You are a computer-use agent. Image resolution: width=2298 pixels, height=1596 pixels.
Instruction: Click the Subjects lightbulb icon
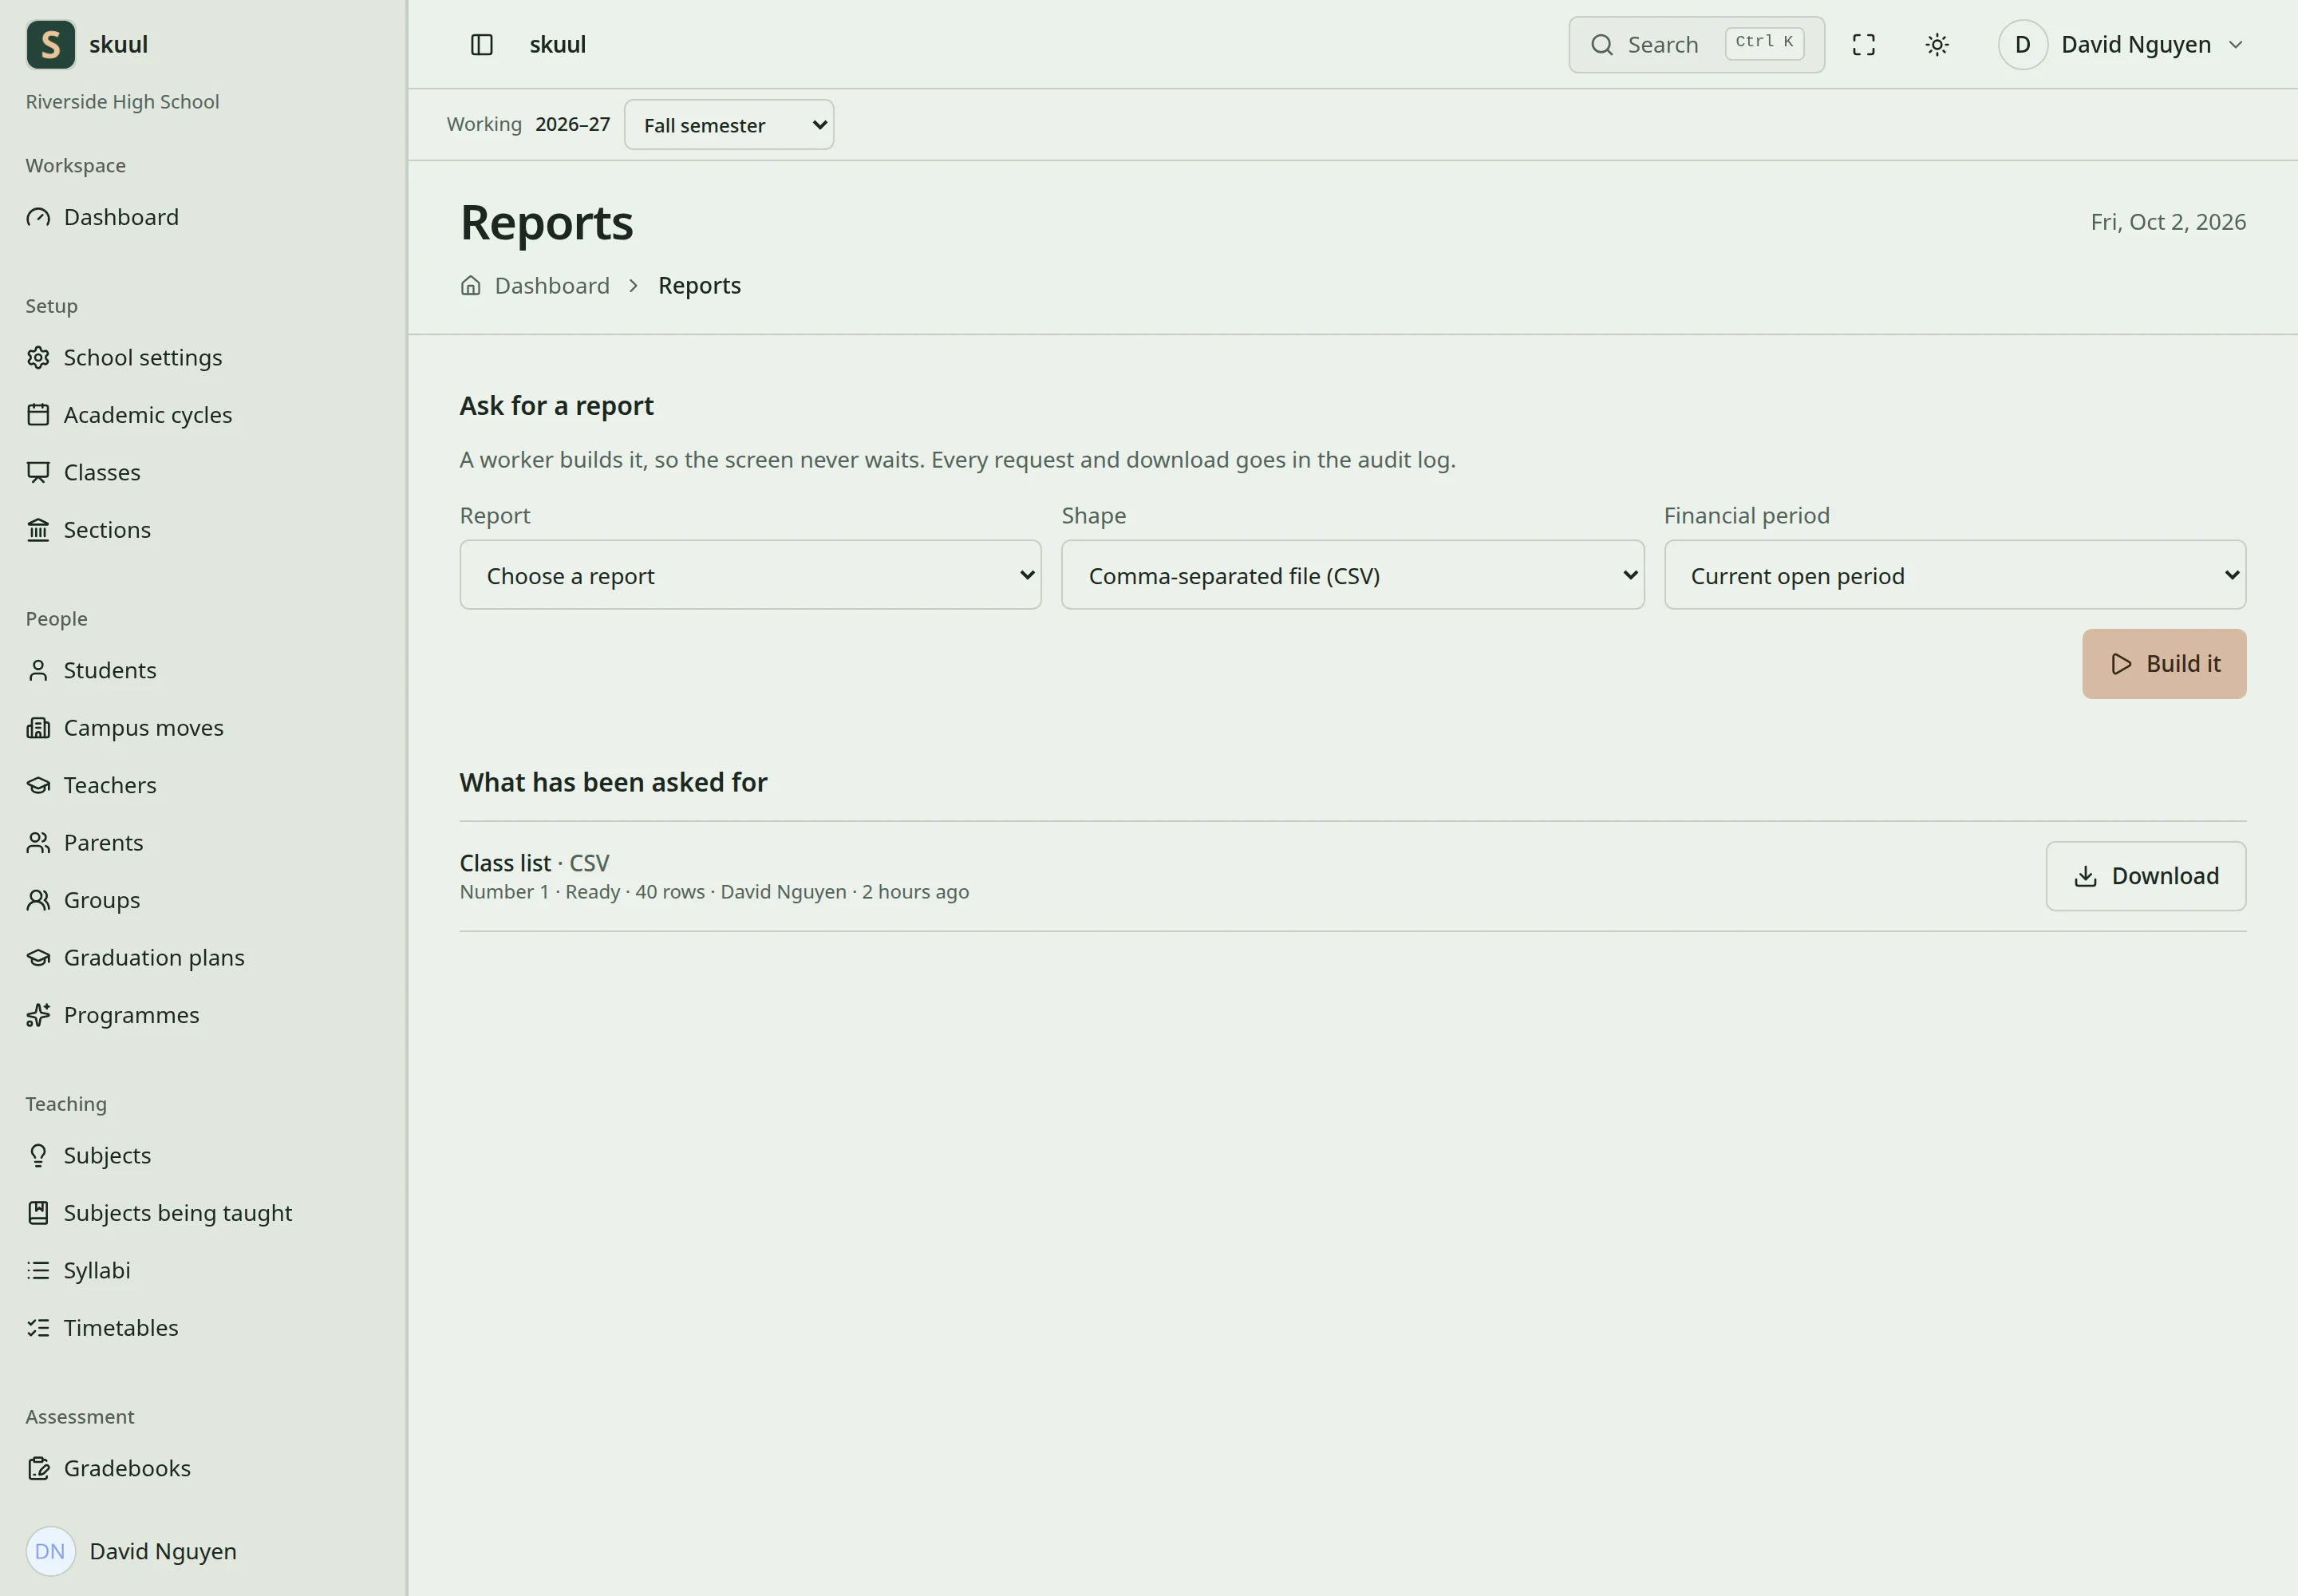tap(38, 1155)
